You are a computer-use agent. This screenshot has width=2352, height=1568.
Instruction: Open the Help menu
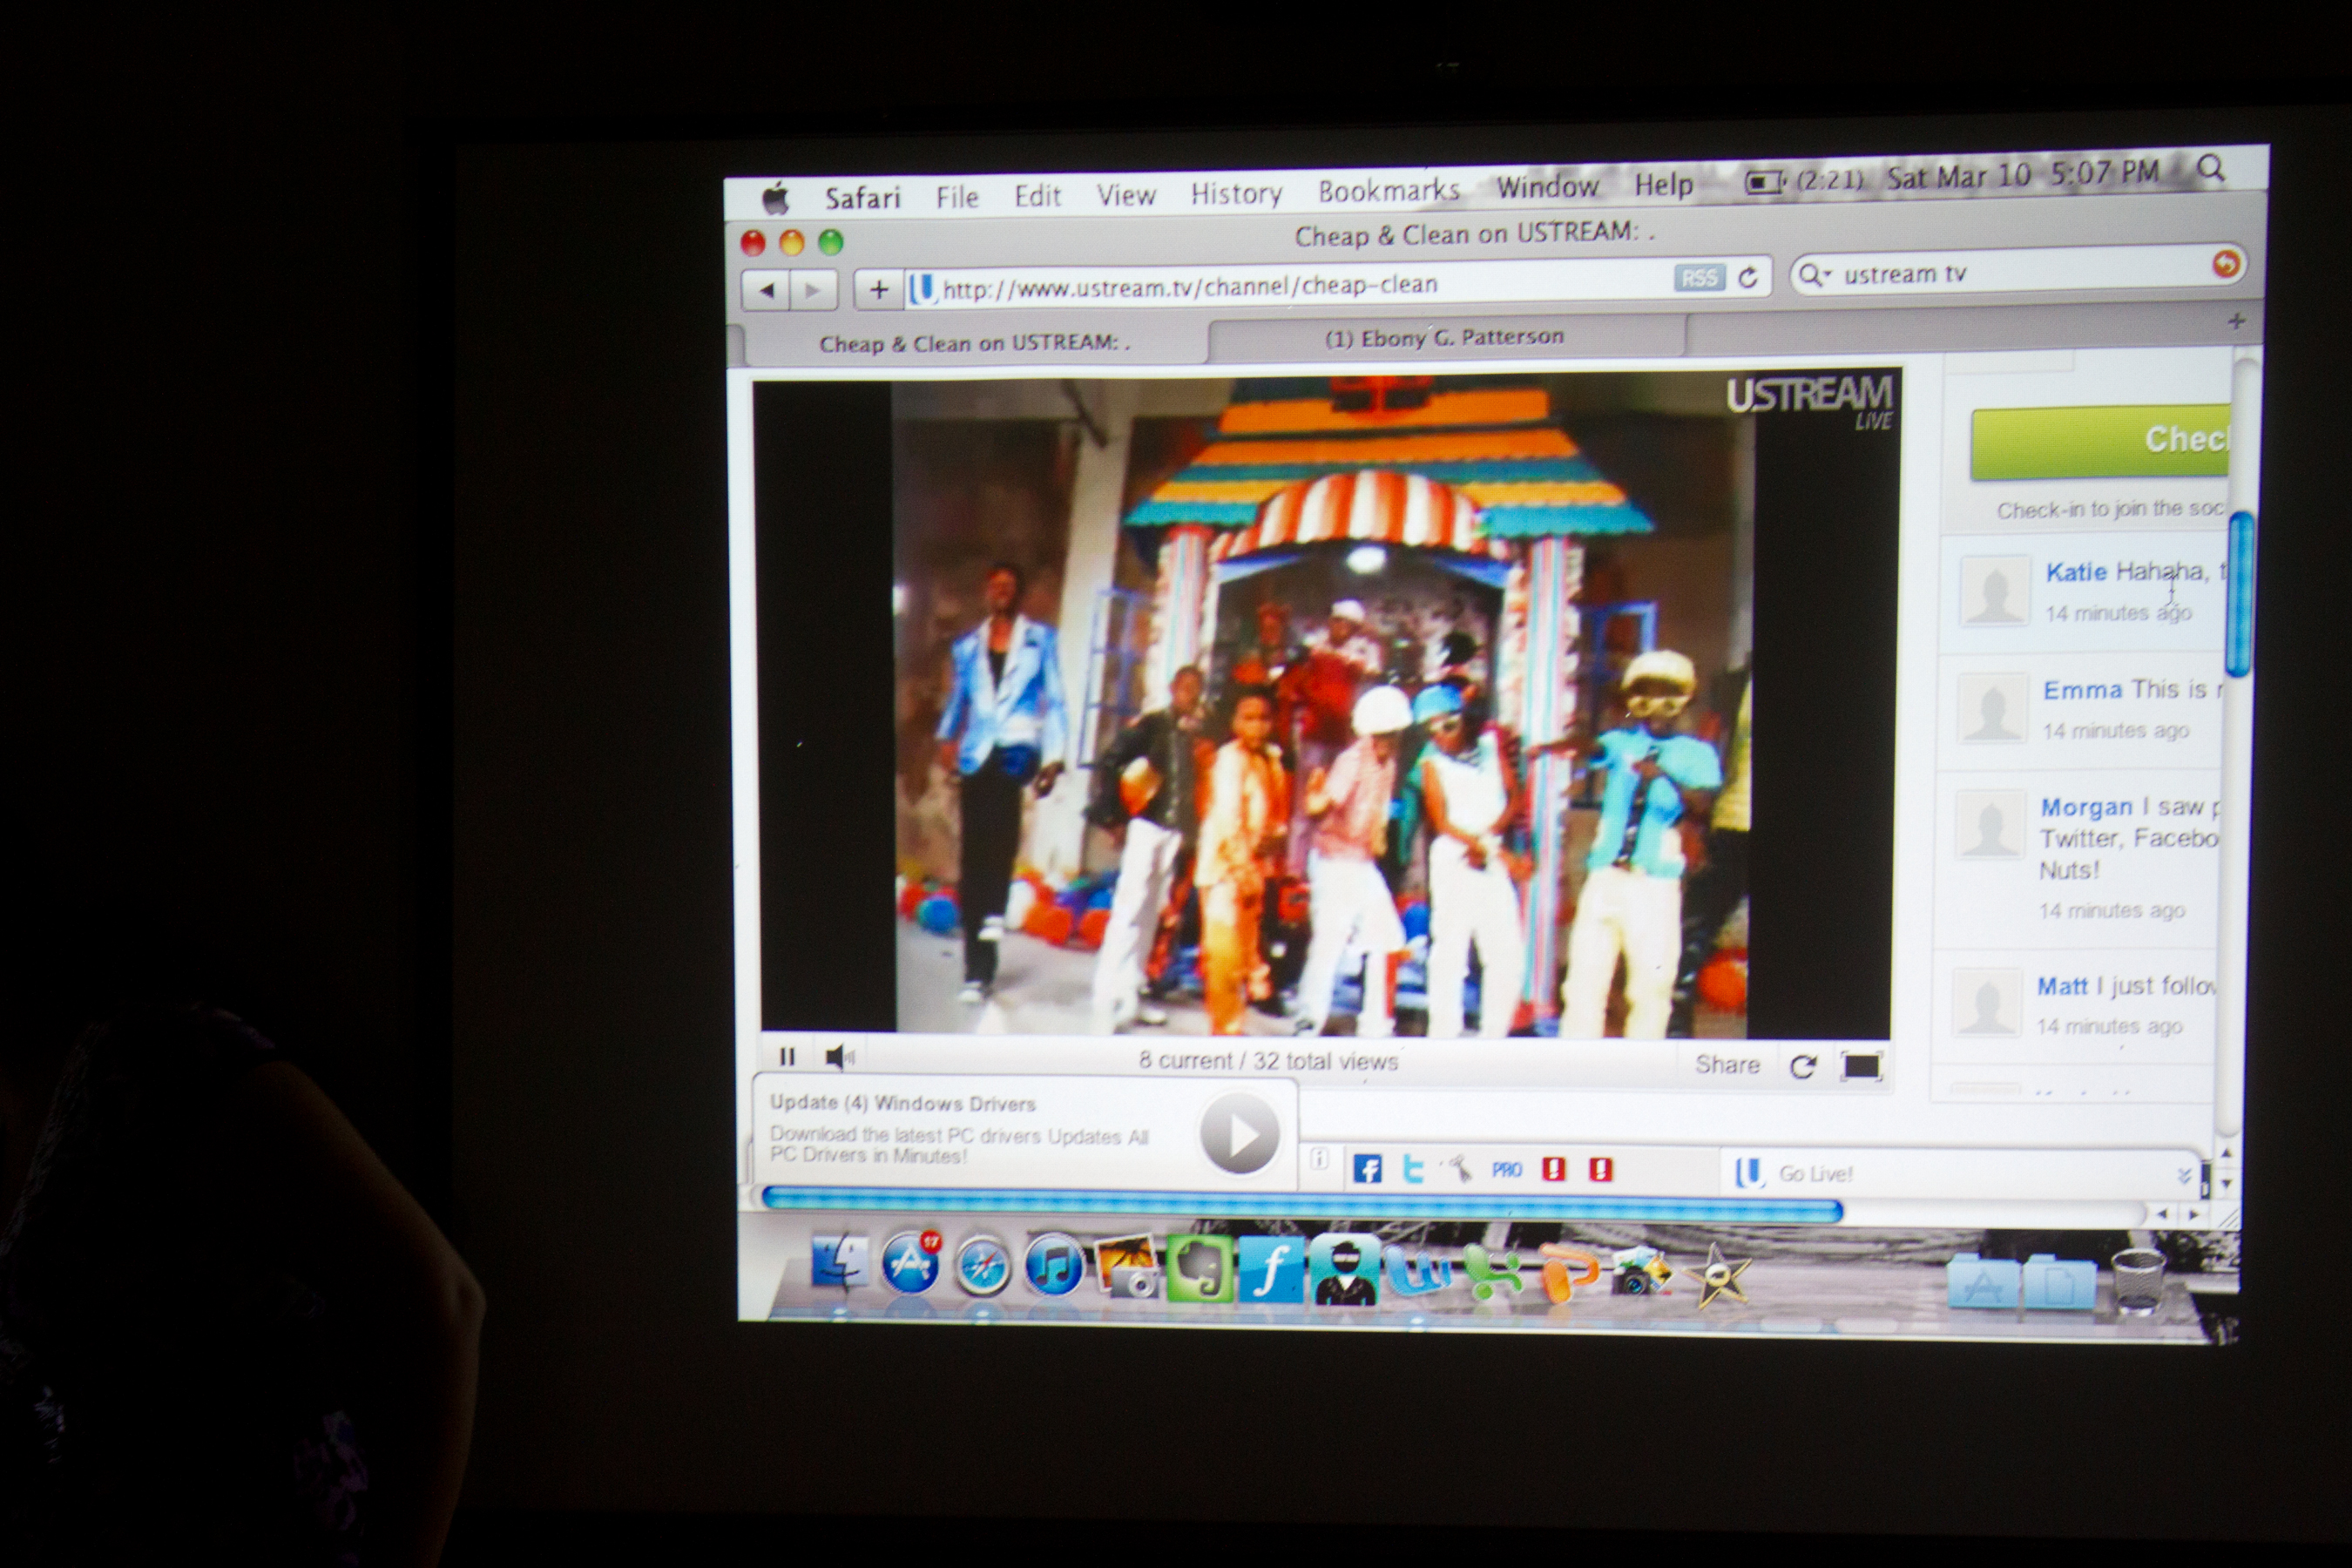coord(1664,185)
